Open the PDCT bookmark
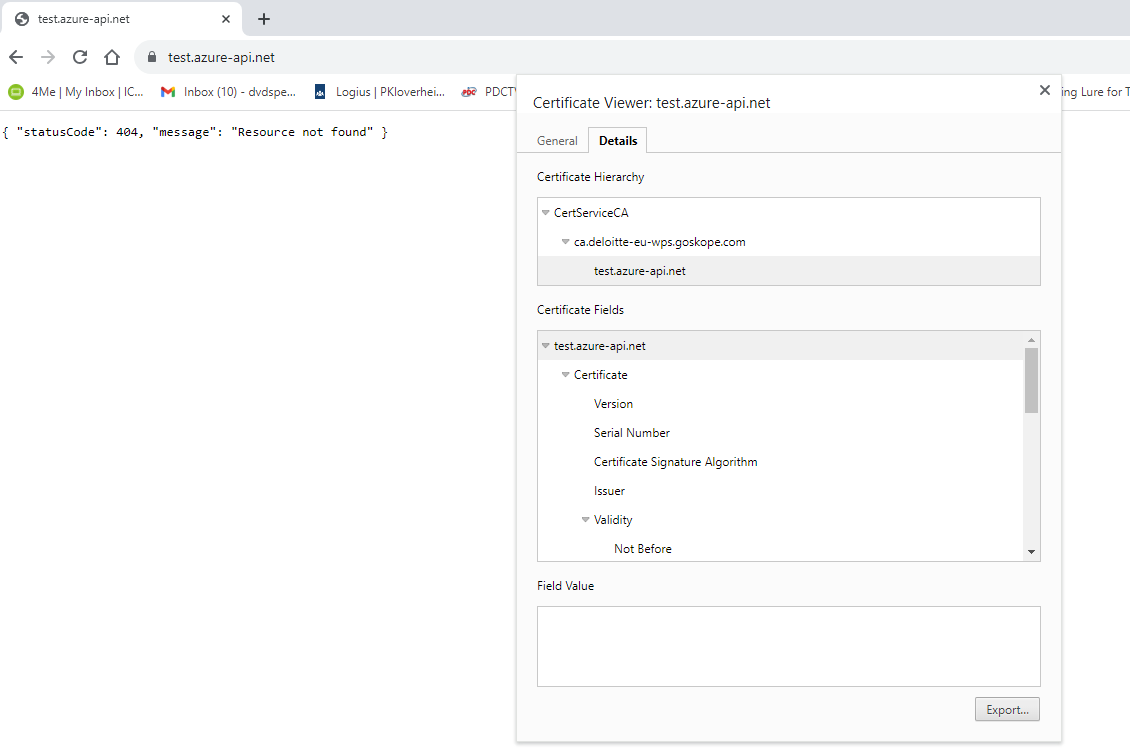1130x751 pixels. click(x=489, y=92)
